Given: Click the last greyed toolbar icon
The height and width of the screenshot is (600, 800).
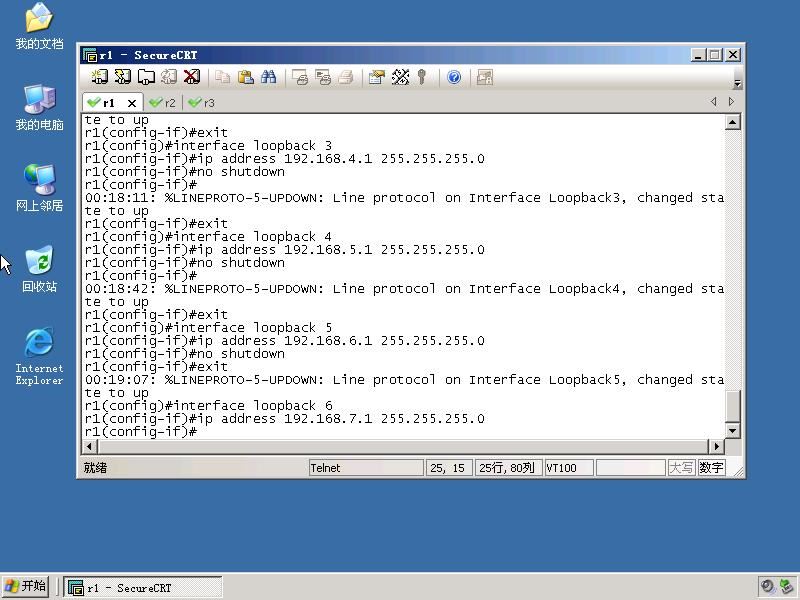Looking at the screenshot, I should pos(484,77).
